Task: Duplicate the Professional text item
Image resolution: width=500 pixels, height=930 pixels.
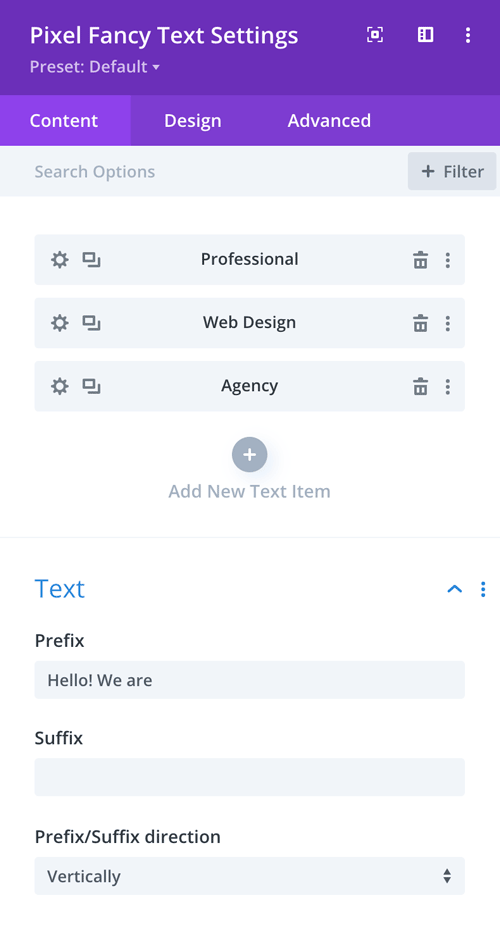Action: click(91, 260)
